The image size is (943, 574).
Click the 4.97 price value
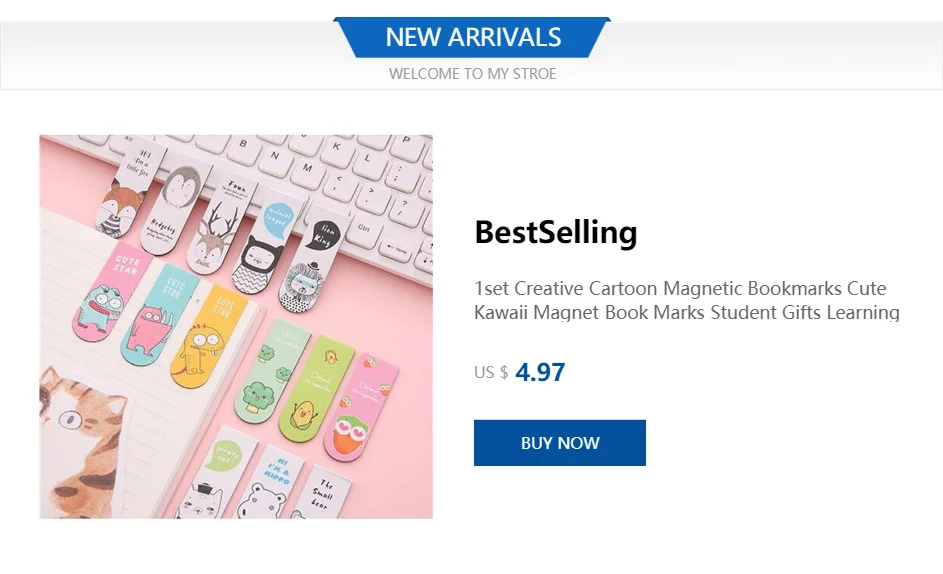[540, 372]
